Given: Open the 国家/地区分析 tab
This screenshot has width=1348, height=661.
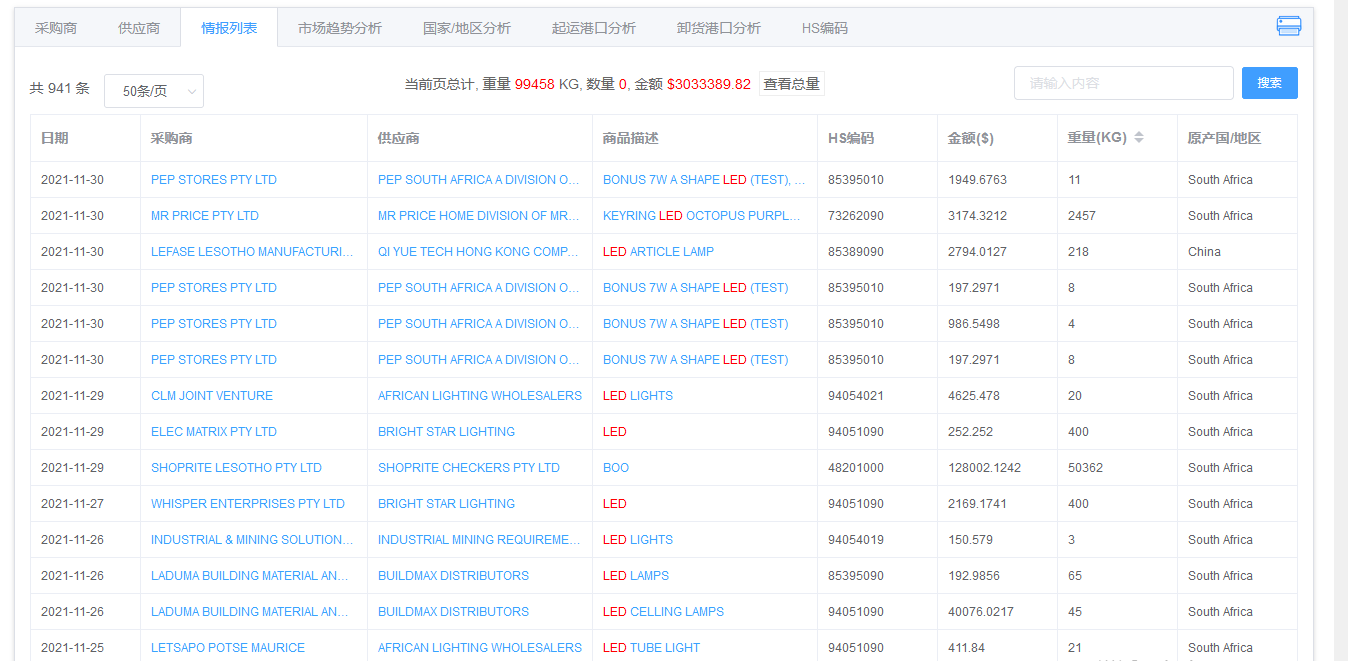Looking at the screenshot, I should [x=467, y=28].
